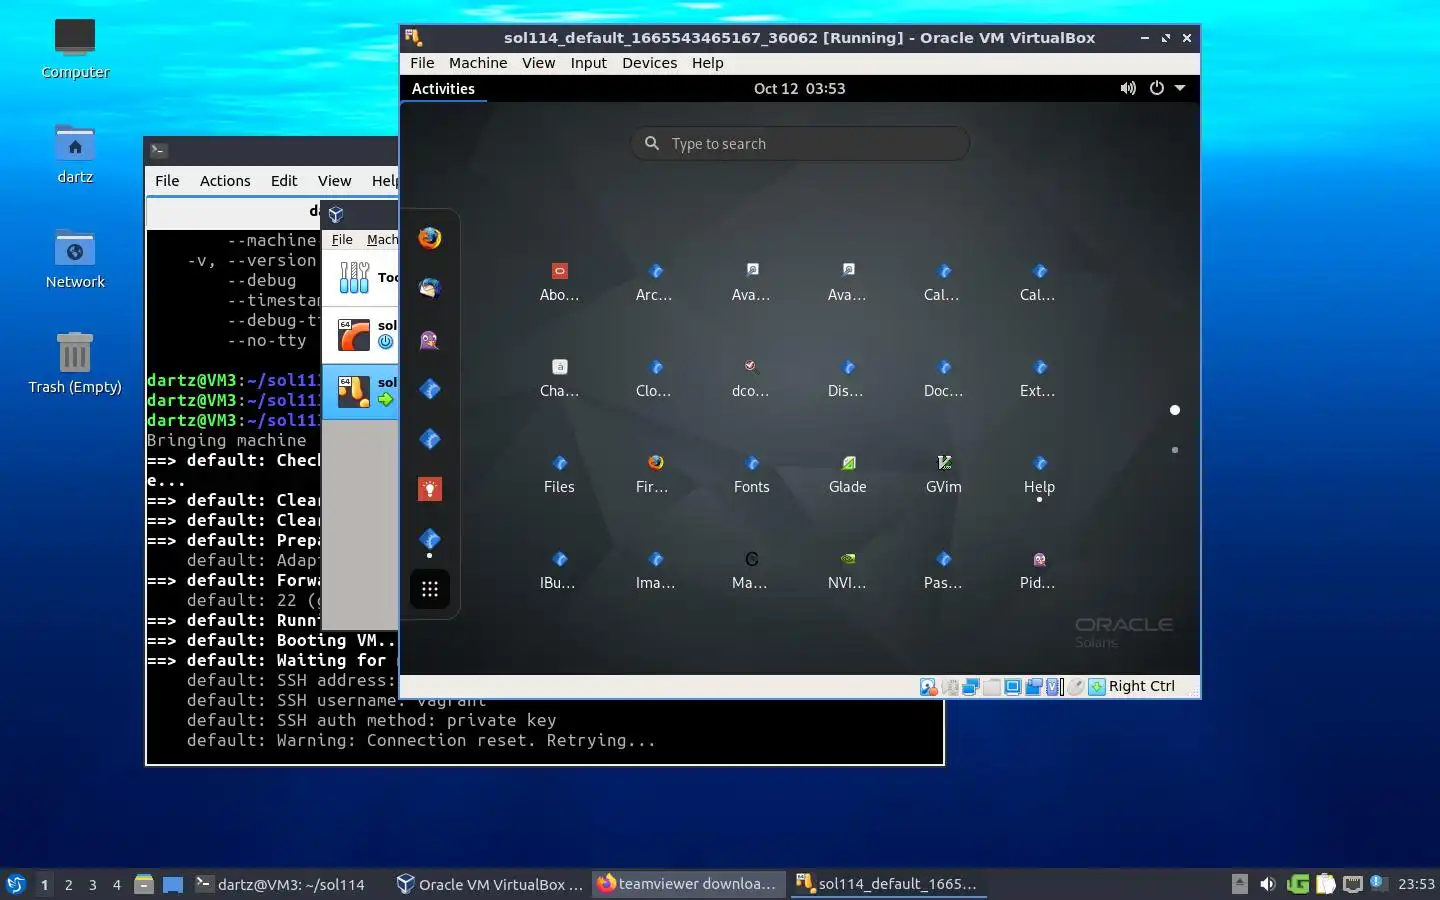Open the Trash (Empty) desktop icon
The height and width of the screenshot is (900, 1440).
click(75, 364)
